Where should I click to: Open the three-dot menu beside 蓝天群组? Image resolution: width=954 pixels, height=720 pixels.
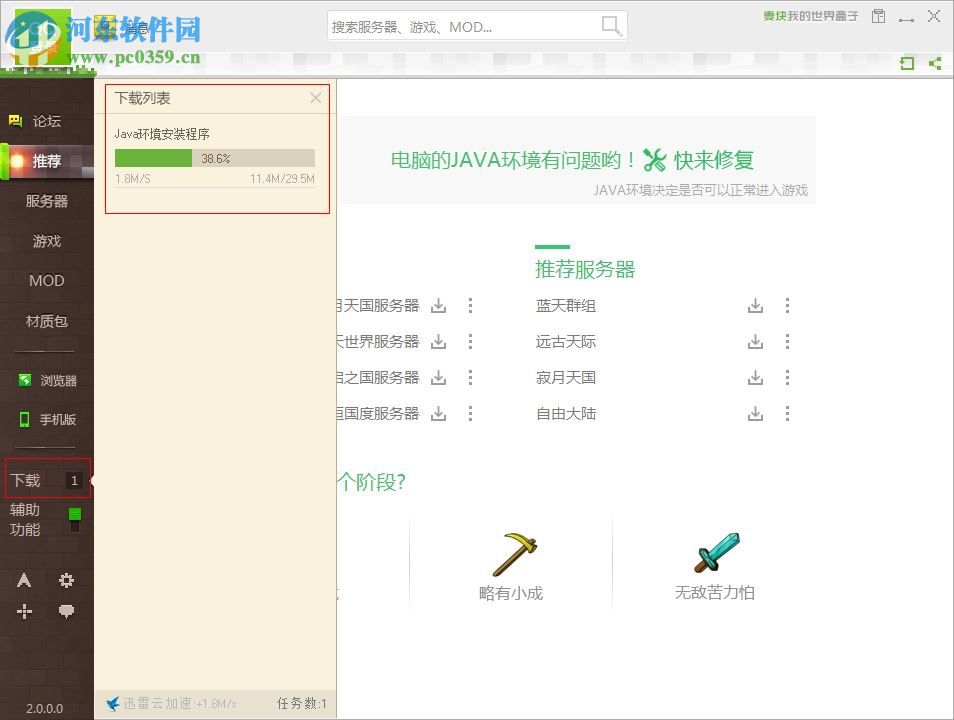coord(787,305)
